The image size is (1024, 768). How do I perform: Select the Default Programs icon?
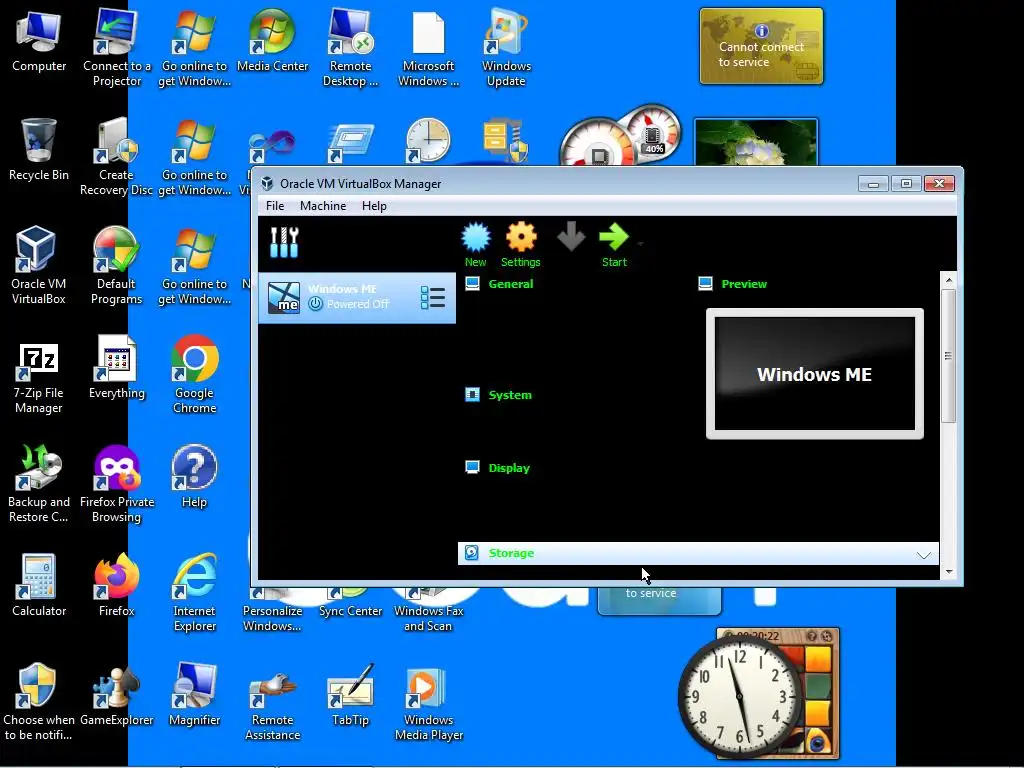[x=116, y=265]
